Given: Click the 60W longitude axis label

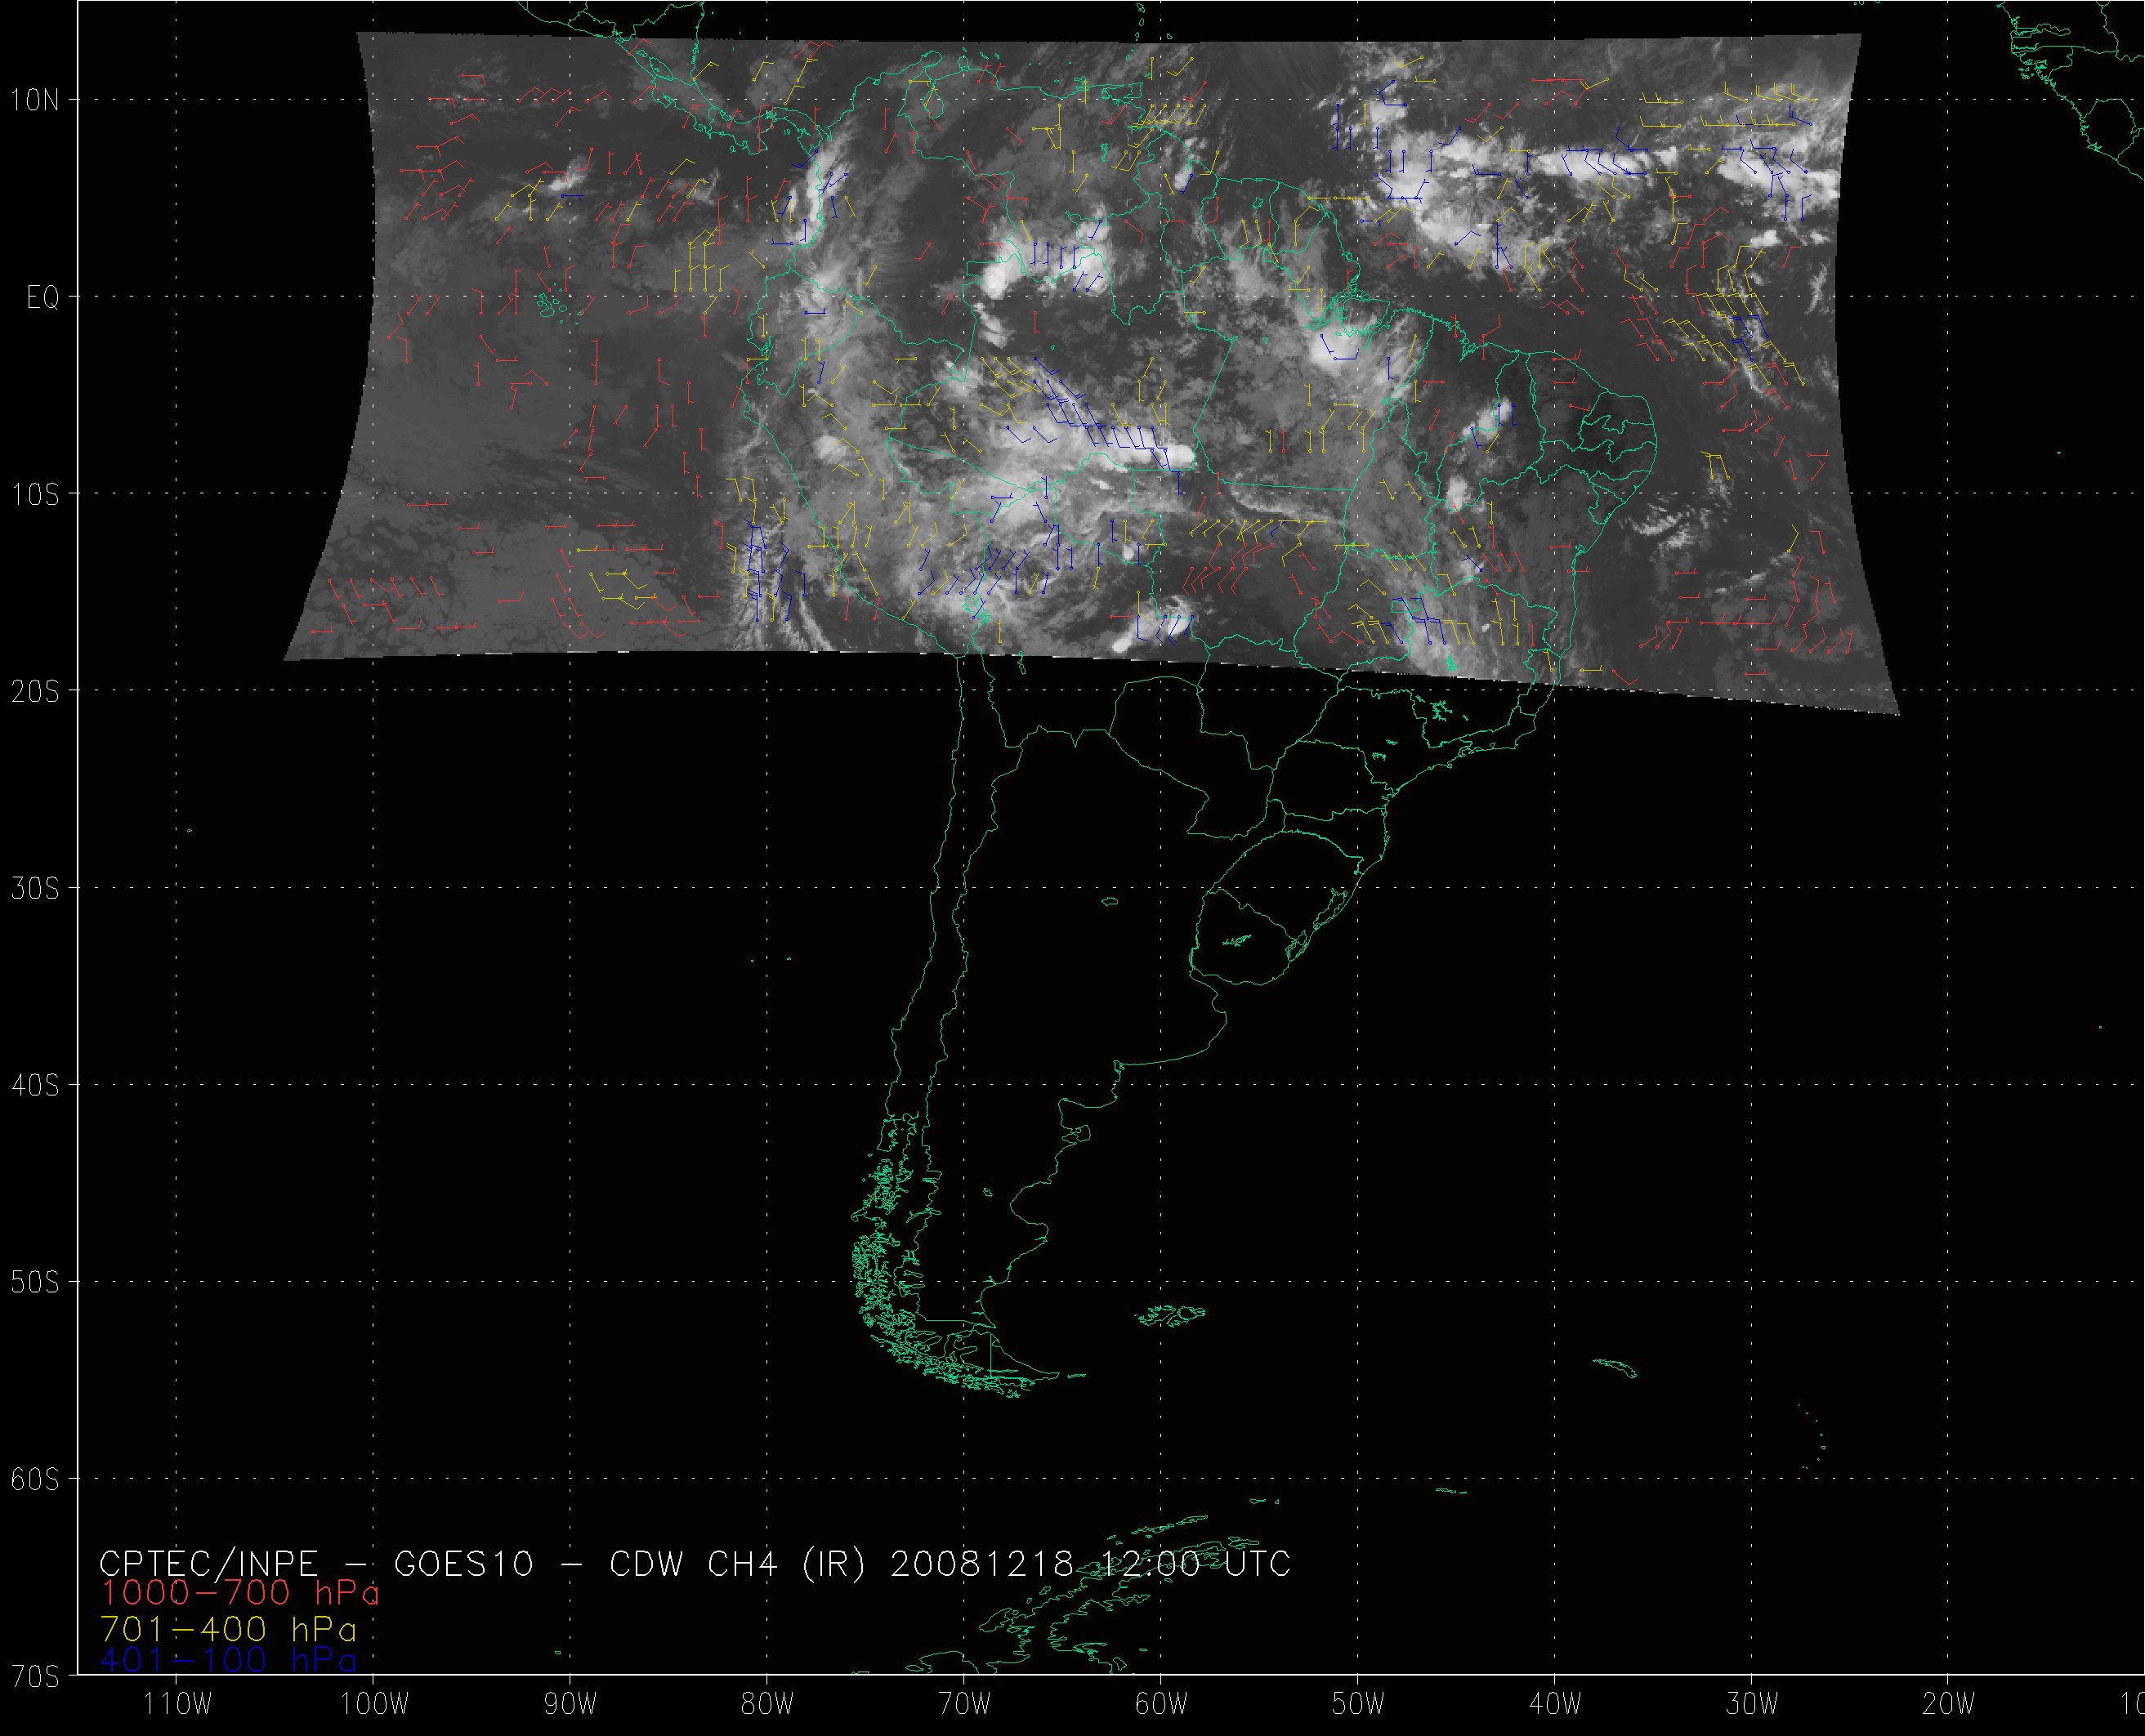Looking at the screenshot, I should (x=1161, y=1705).
